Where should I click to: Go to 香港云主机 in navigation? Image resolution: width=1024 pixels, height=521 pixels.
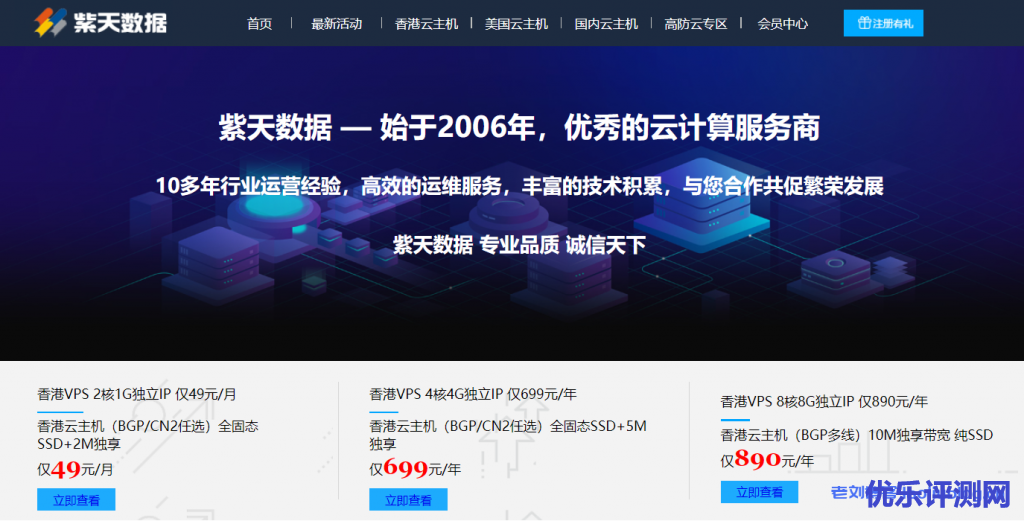click(x=426, y=24)
